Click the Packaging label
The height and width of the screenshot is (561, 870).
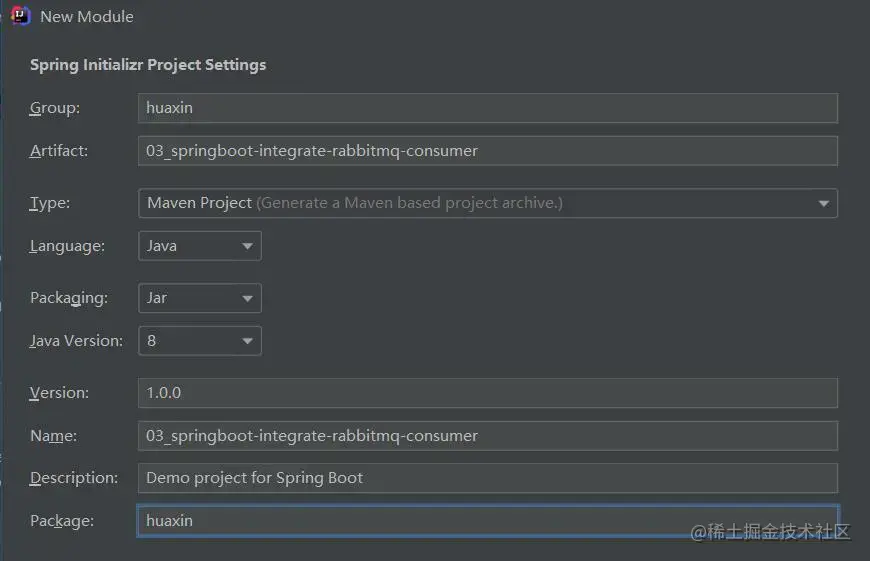[x=69, y=298]
